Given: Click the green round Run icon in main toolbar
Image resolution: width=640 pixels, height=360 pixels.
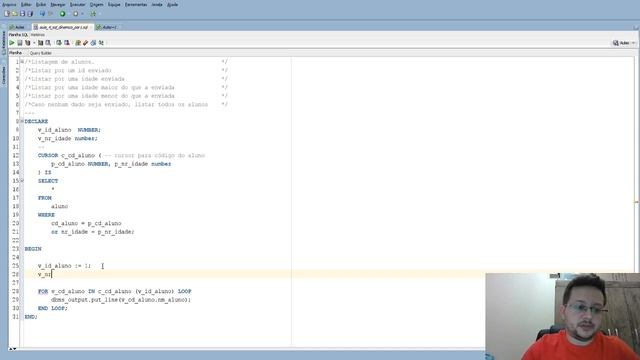Looking at the screenshot, I should coord(62,14).
